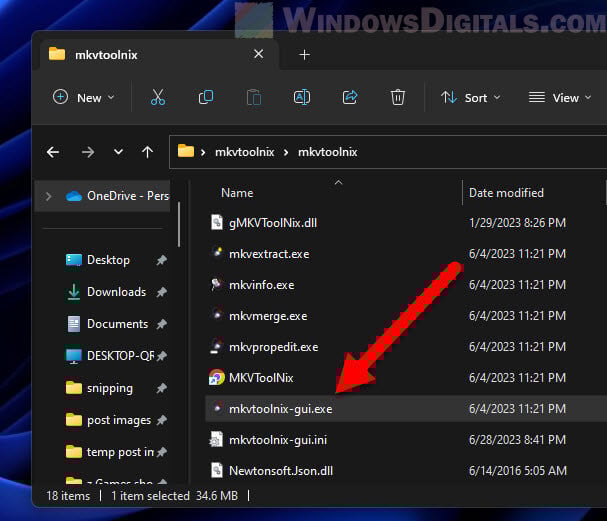Click the first mkvtoolnix breadcrumb
This screenshot has width=607, height=521.
(x=245, y=152)
